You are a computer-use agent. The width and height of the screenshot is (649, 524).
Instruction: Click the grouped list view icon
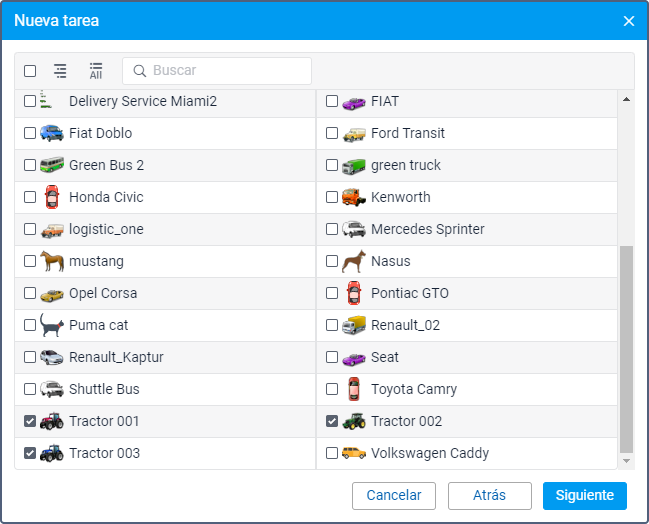pos(60,71)
